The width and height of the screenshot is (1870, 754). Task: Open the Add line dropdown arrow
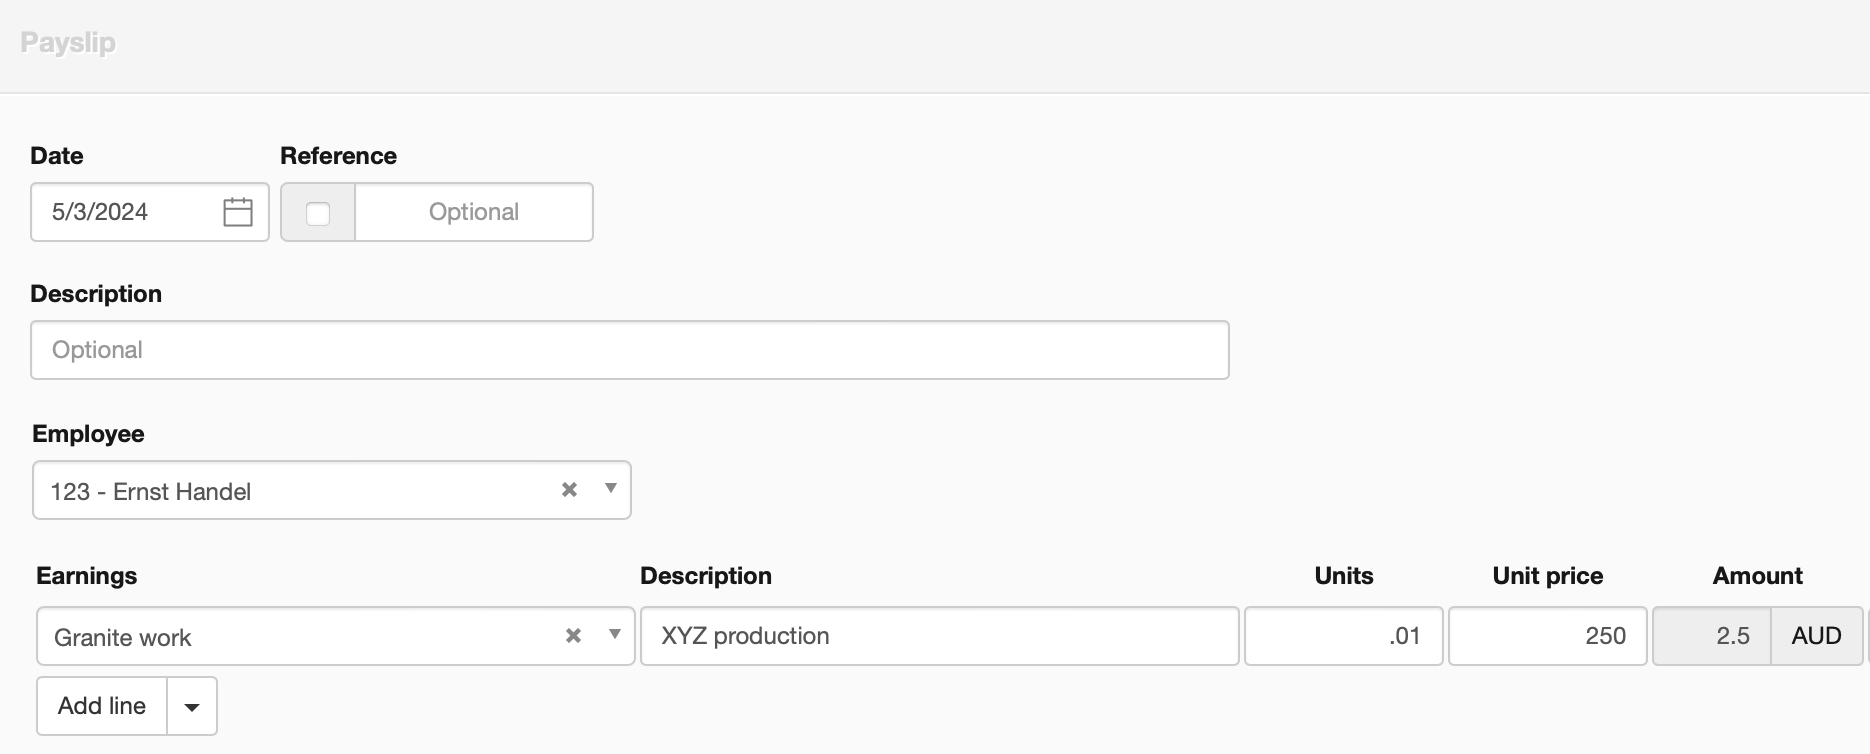coord(192,707)
